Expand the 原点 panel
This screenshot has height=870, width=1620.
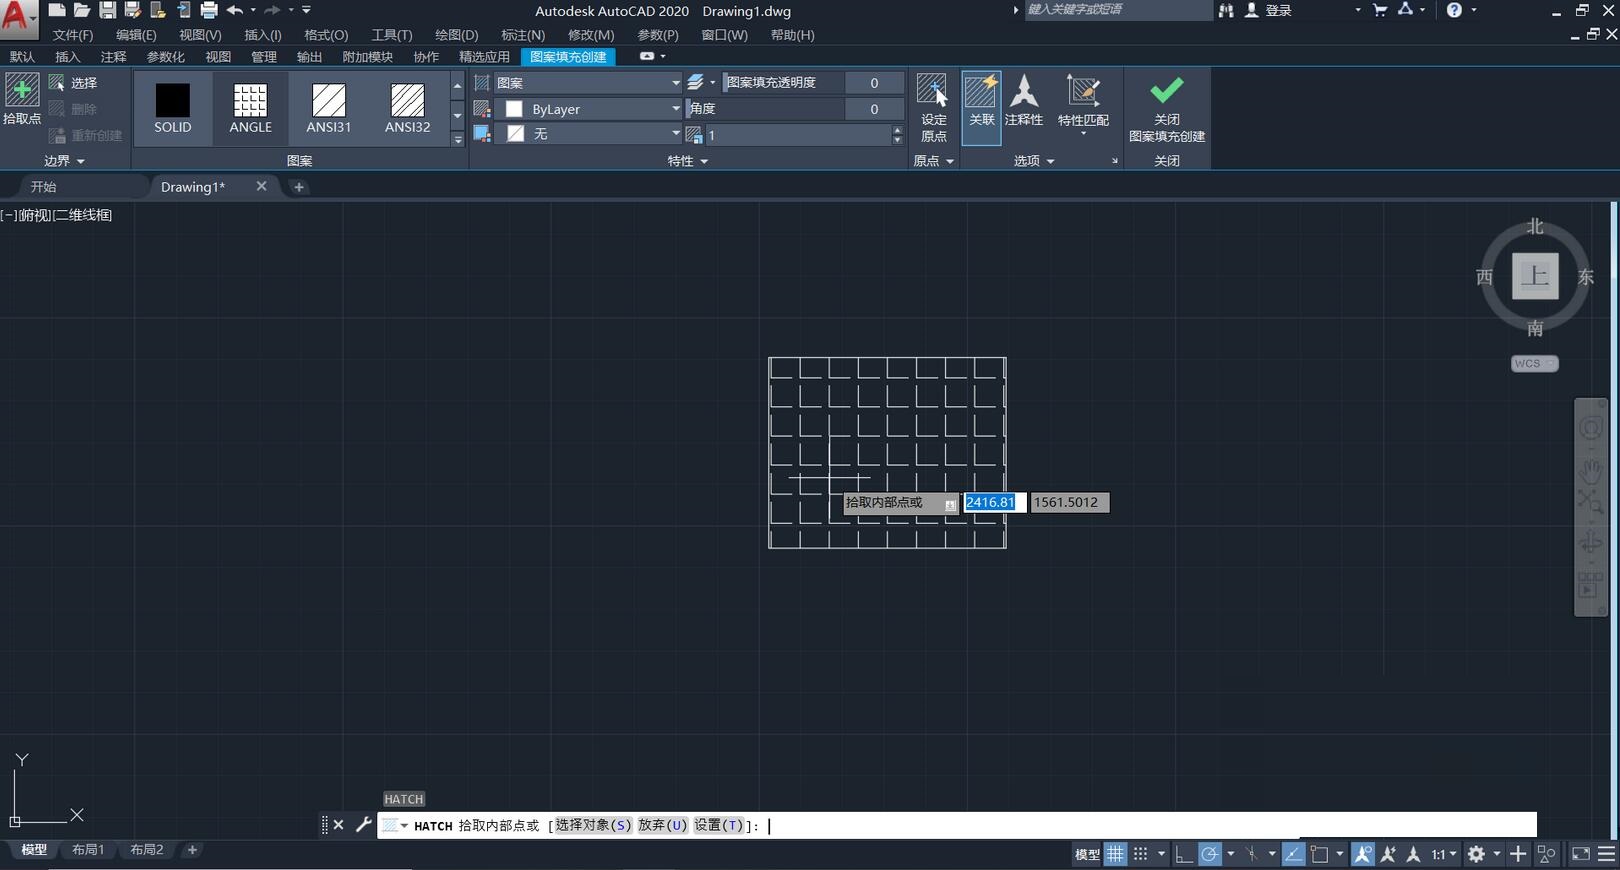pyautogui.click(x=933, y=160)
